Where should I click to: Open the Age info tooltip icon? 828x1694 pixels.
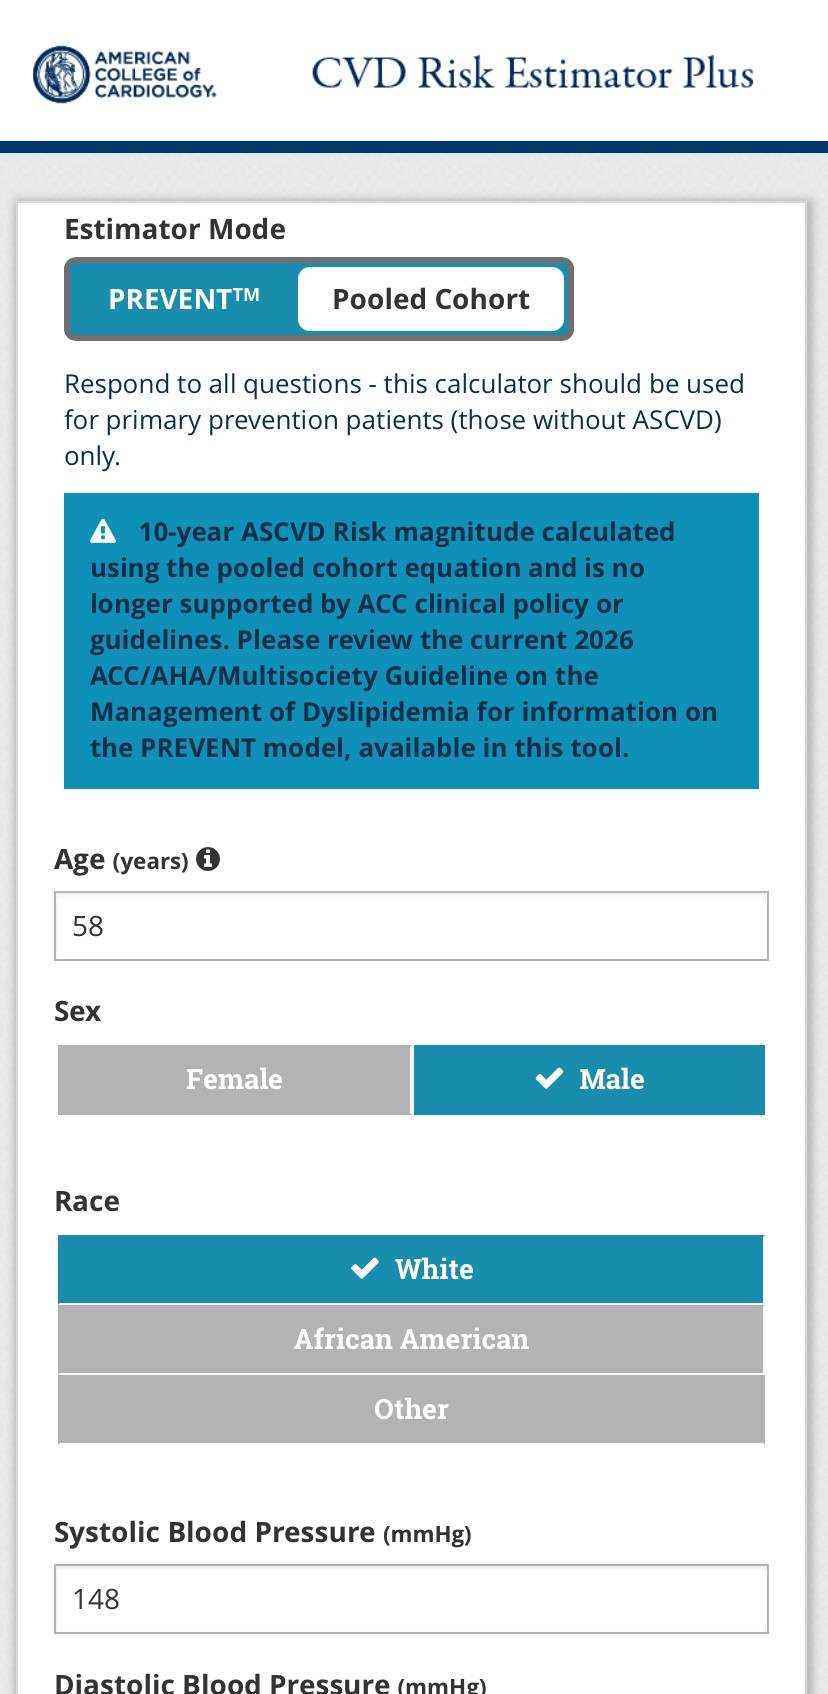pyautogui.click(x=209, y=858)
